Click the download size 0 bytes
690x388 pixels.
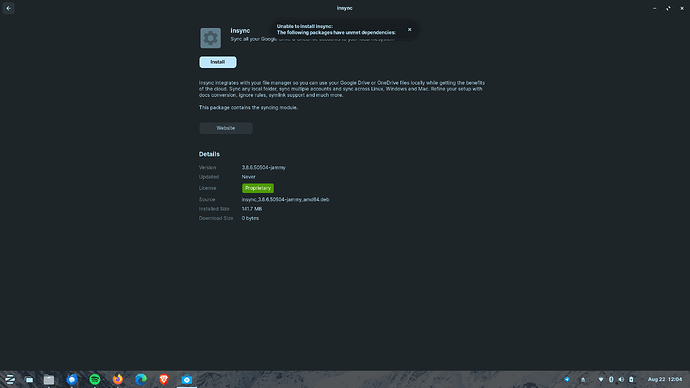tap(250, 218)
